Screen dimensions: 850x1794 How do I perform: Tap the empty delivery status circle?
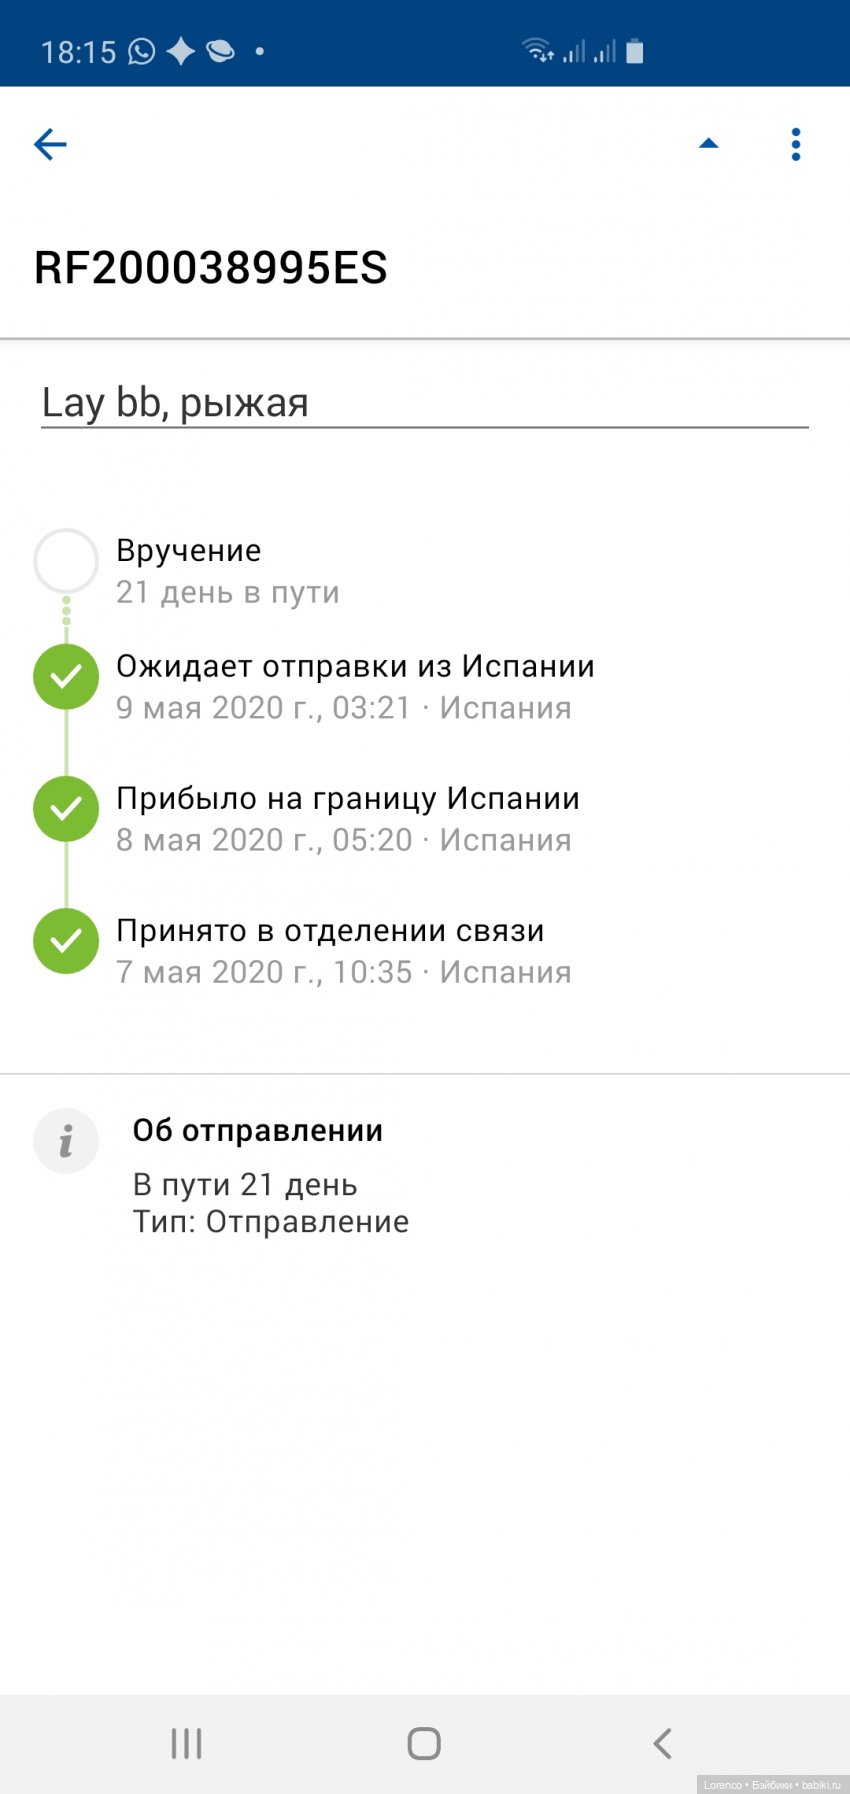click(x=66, y=561)
